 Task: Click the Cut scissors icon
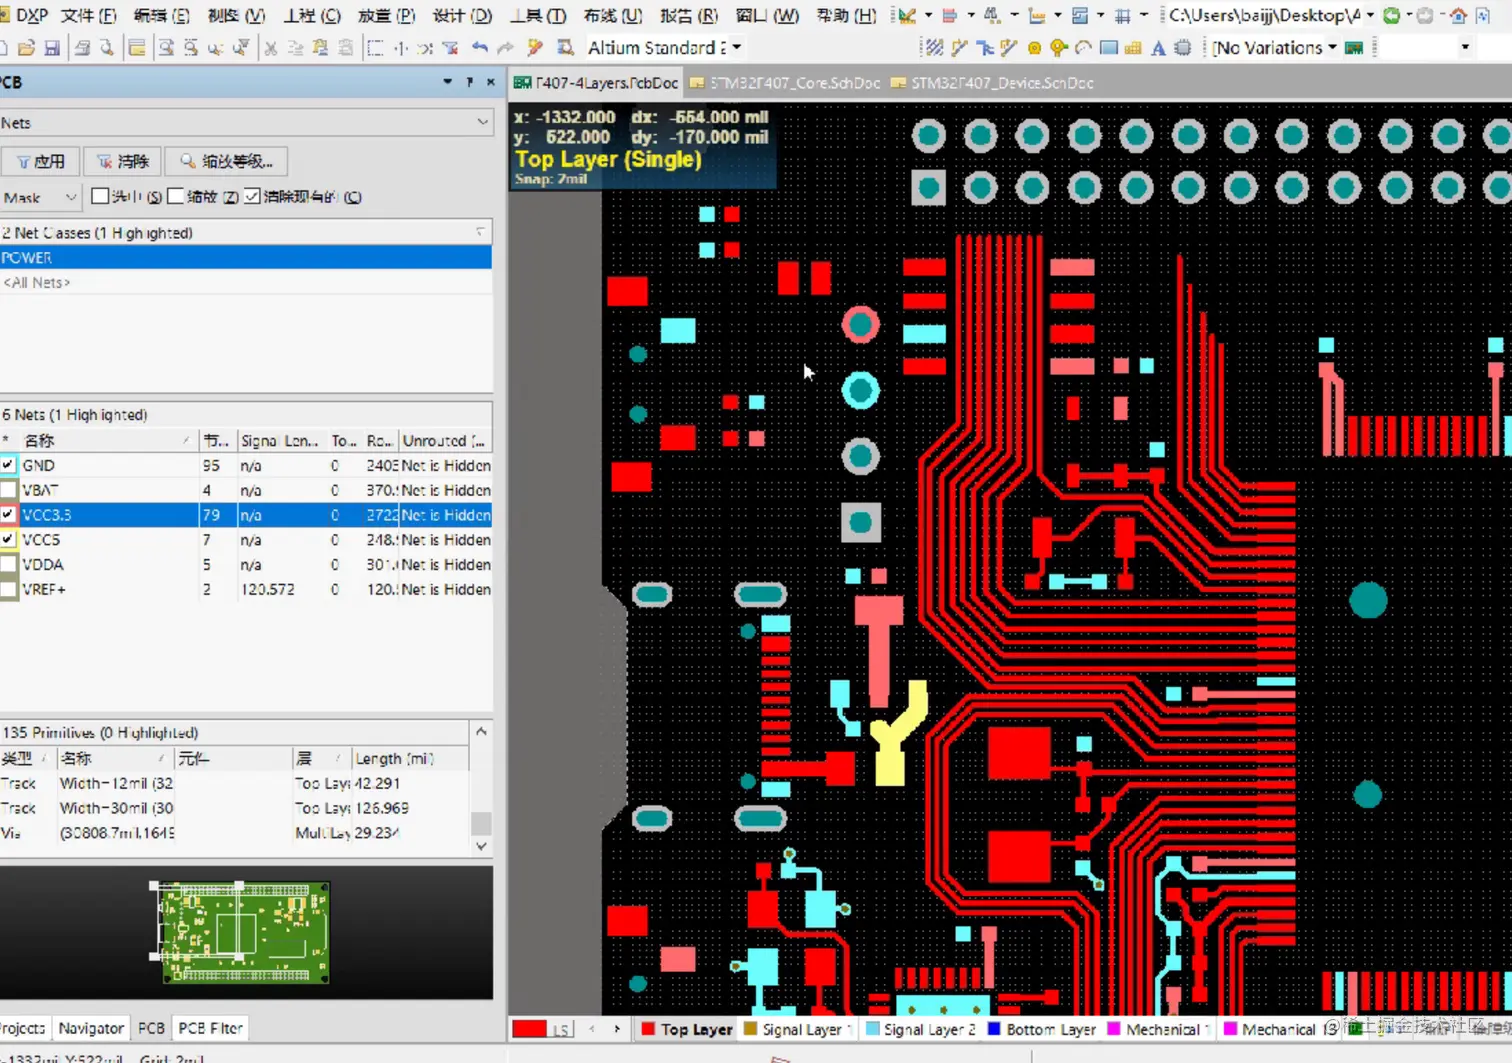(270, 48)
